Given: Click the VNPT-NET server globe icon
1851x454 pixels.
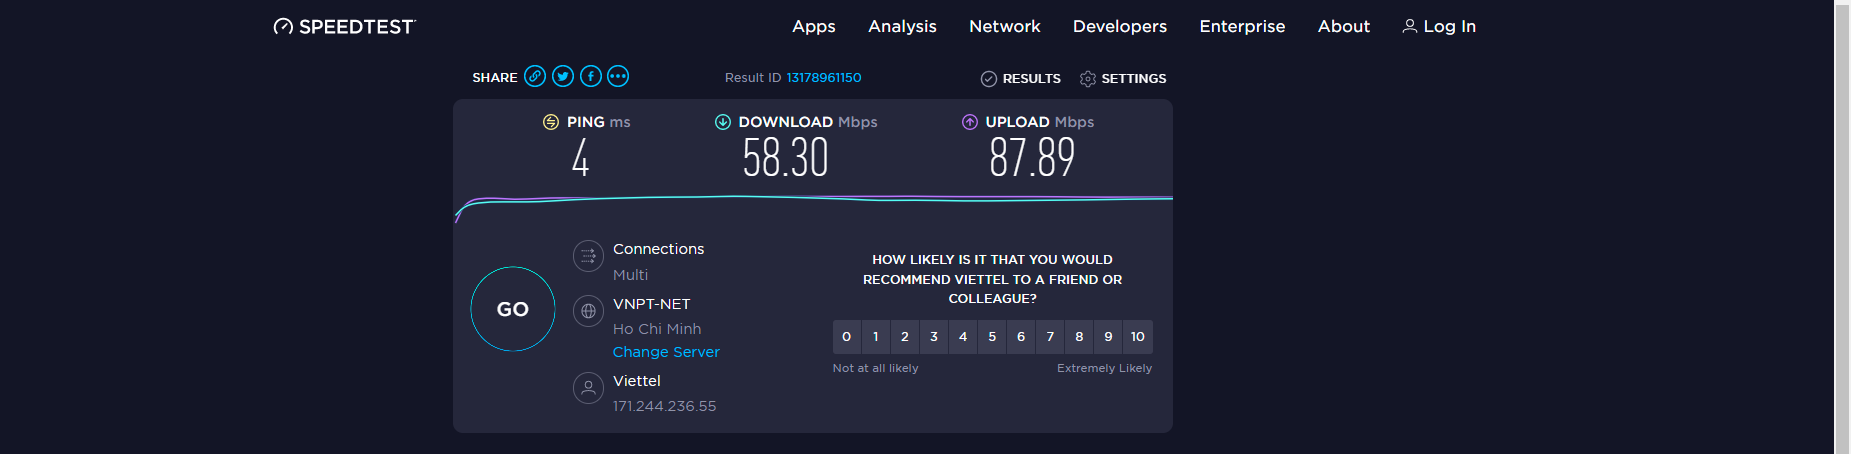Looking at the screenshot, I should click(588, 311).
